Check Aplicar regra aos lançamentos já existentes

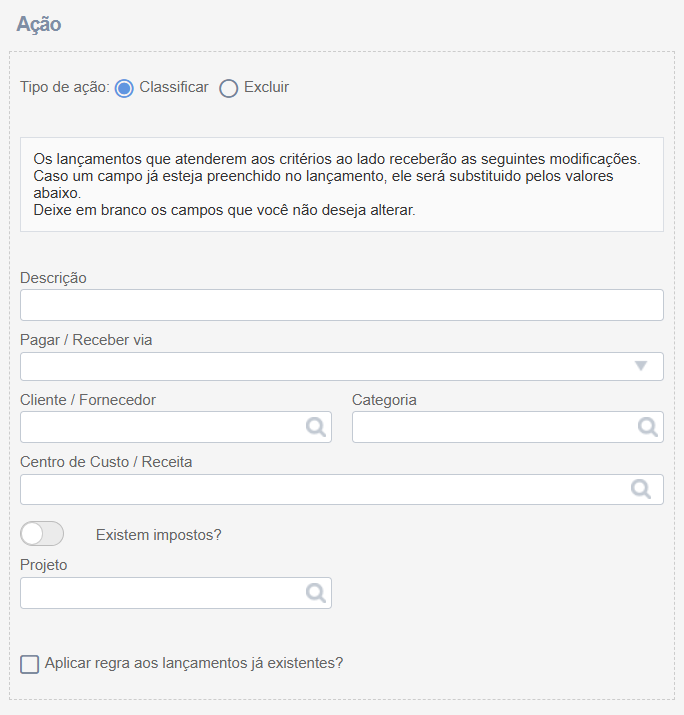(30, 664)
